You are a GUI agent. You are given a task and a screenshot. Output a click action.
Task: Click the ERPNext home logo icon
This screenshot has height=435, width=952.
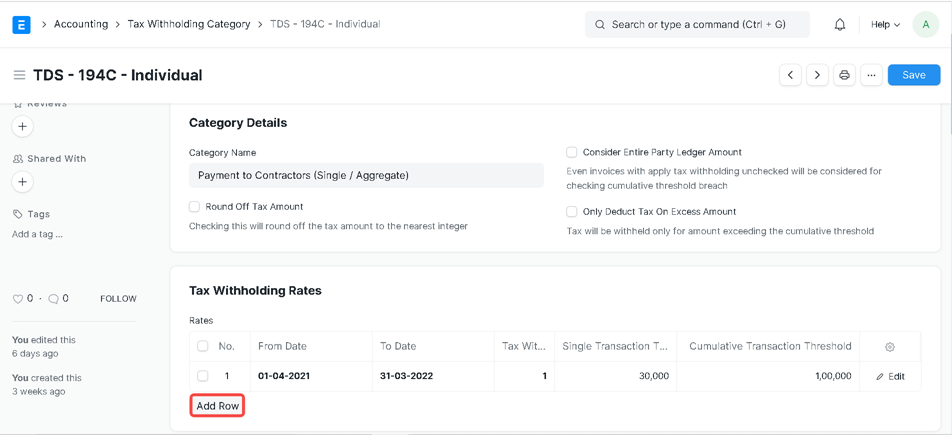[x=21, y=24]
